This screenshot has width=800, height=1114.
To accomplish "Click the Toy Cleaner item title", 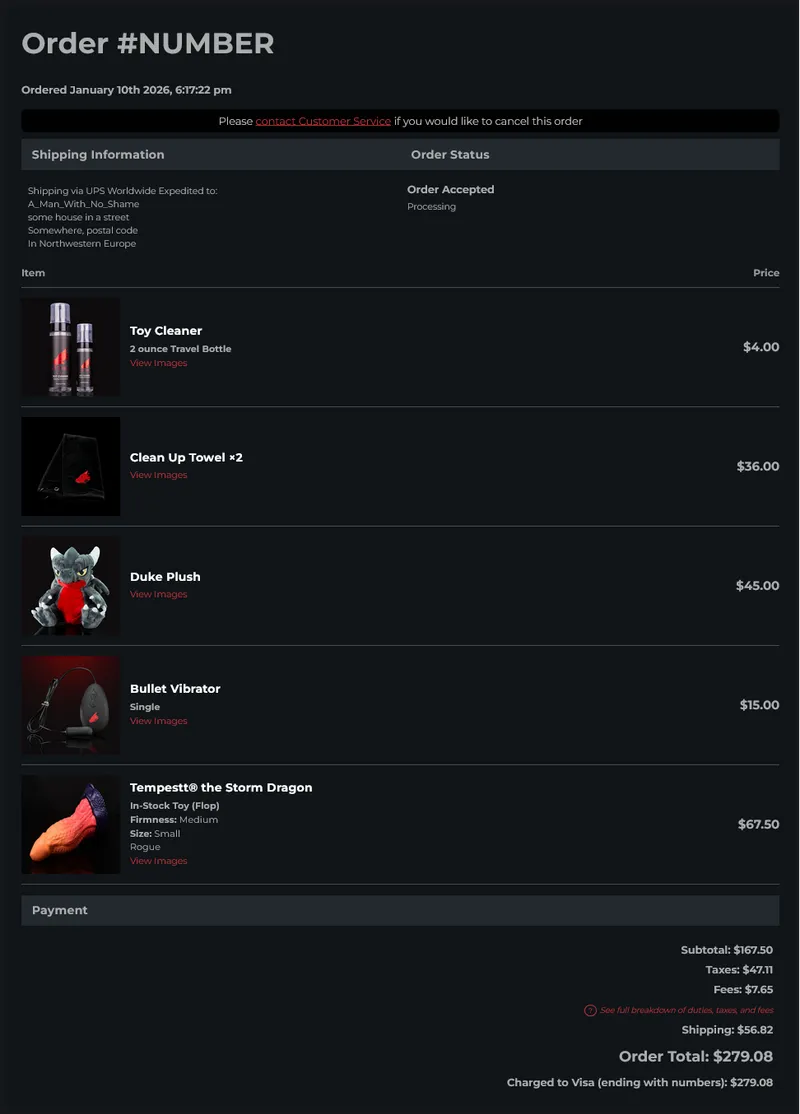I will (166, 331).
